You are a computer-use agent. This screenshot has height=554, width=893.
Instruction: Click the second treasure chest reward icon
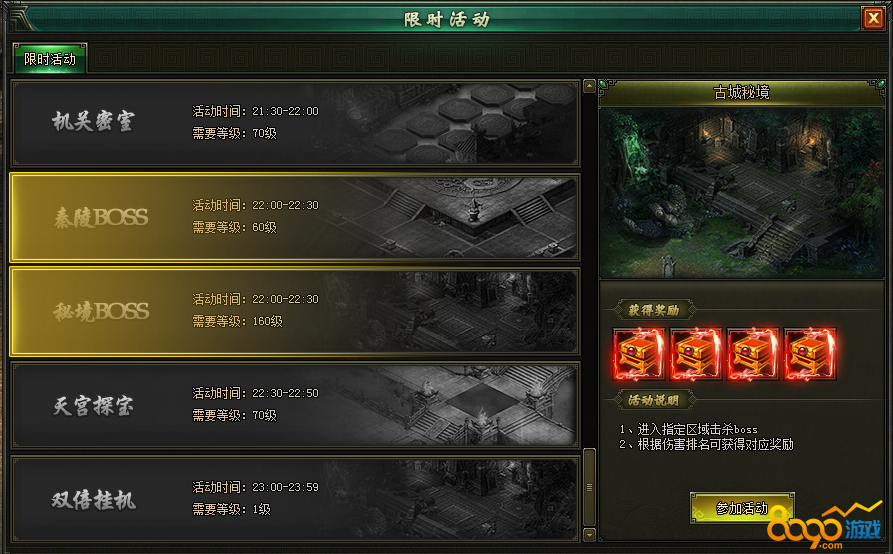[x=696, y=354]
